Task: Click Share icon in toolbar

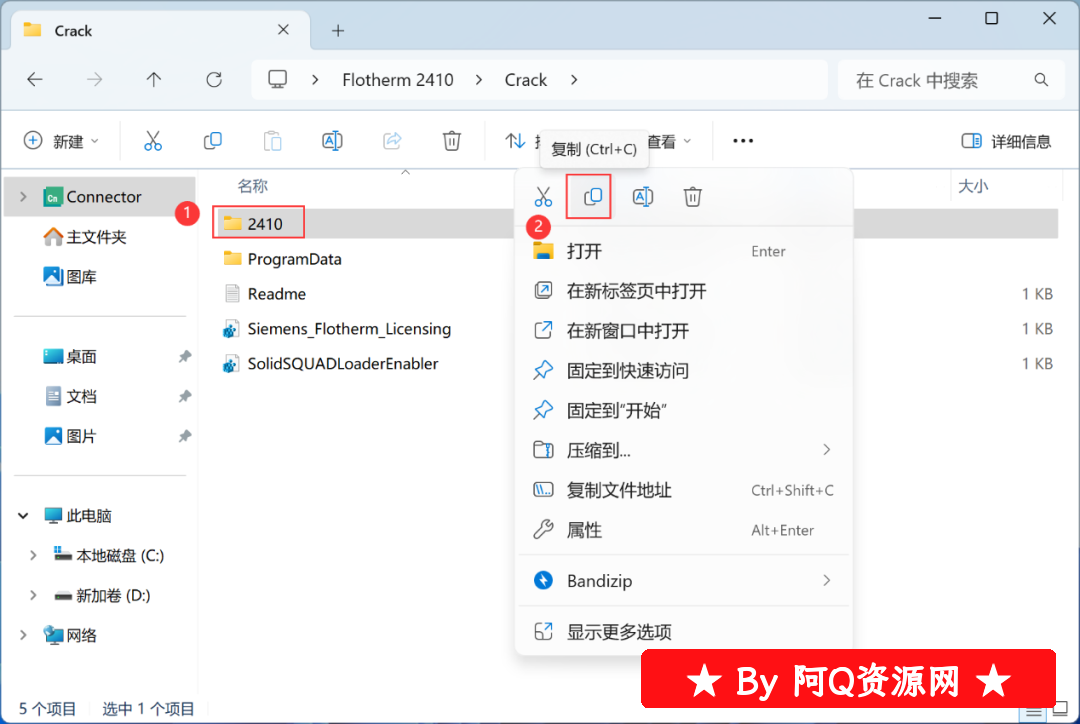Action: 392,141
